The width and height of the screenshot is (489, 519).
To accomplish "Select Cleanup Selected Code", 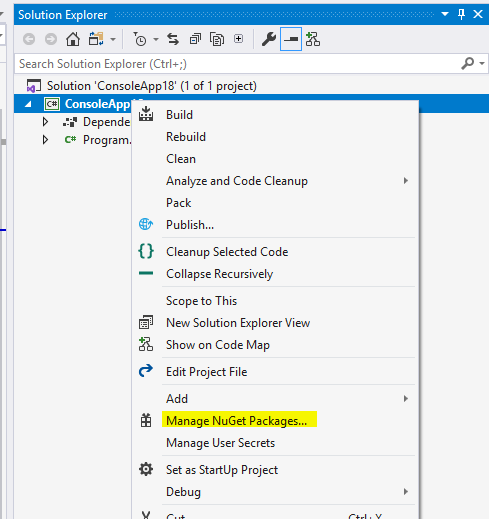I will 227,252.
